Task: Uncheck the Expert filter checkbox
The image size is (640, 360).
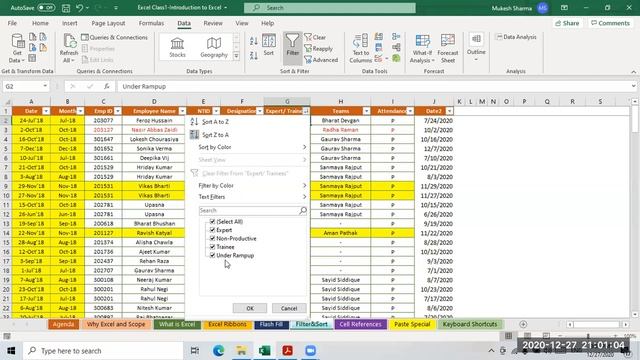Action: tap(212, 230)
